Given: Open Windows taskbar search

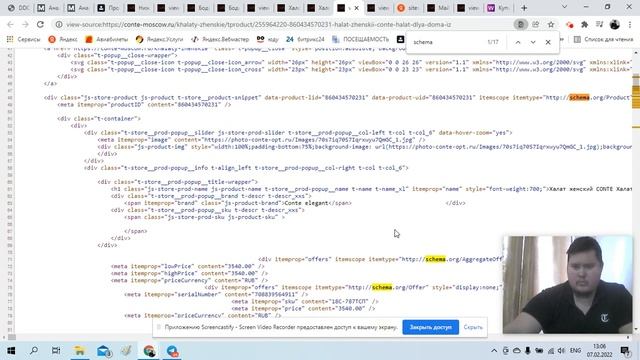Looking at the screenshot, I should [x=34, y=351].
